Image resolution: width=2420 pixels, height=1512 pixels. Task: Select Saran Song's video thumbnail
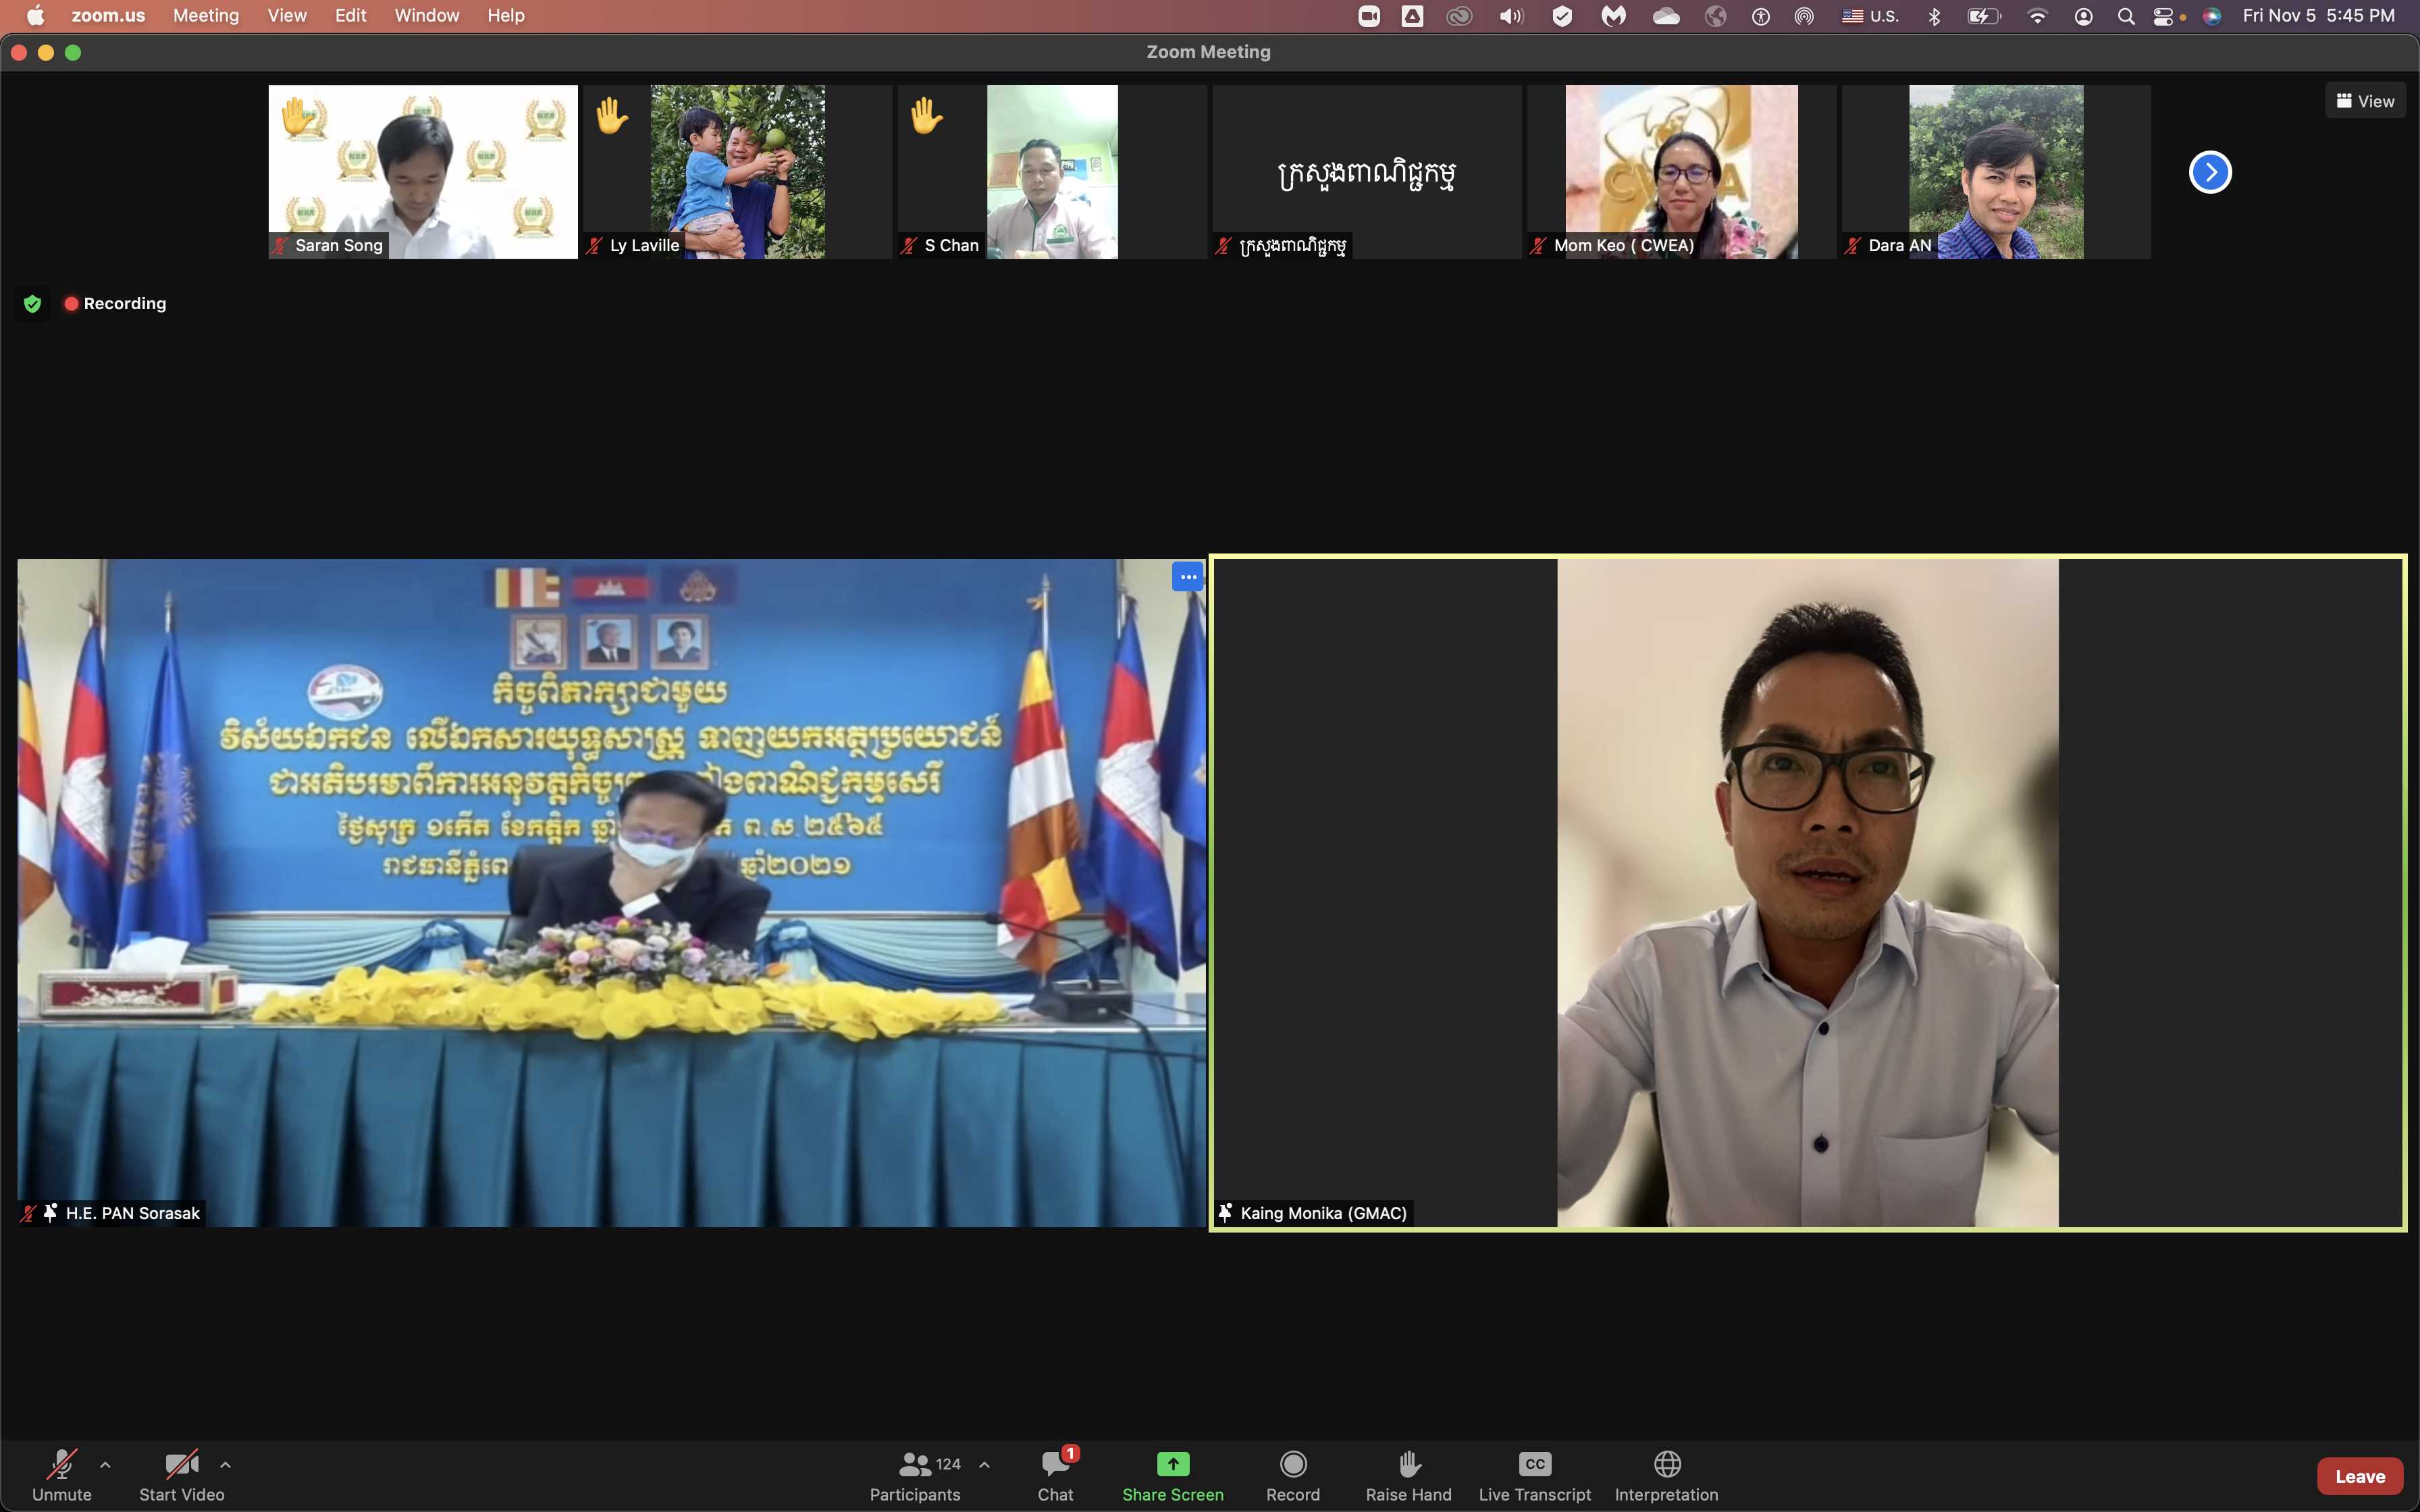[x=423, y=172]
